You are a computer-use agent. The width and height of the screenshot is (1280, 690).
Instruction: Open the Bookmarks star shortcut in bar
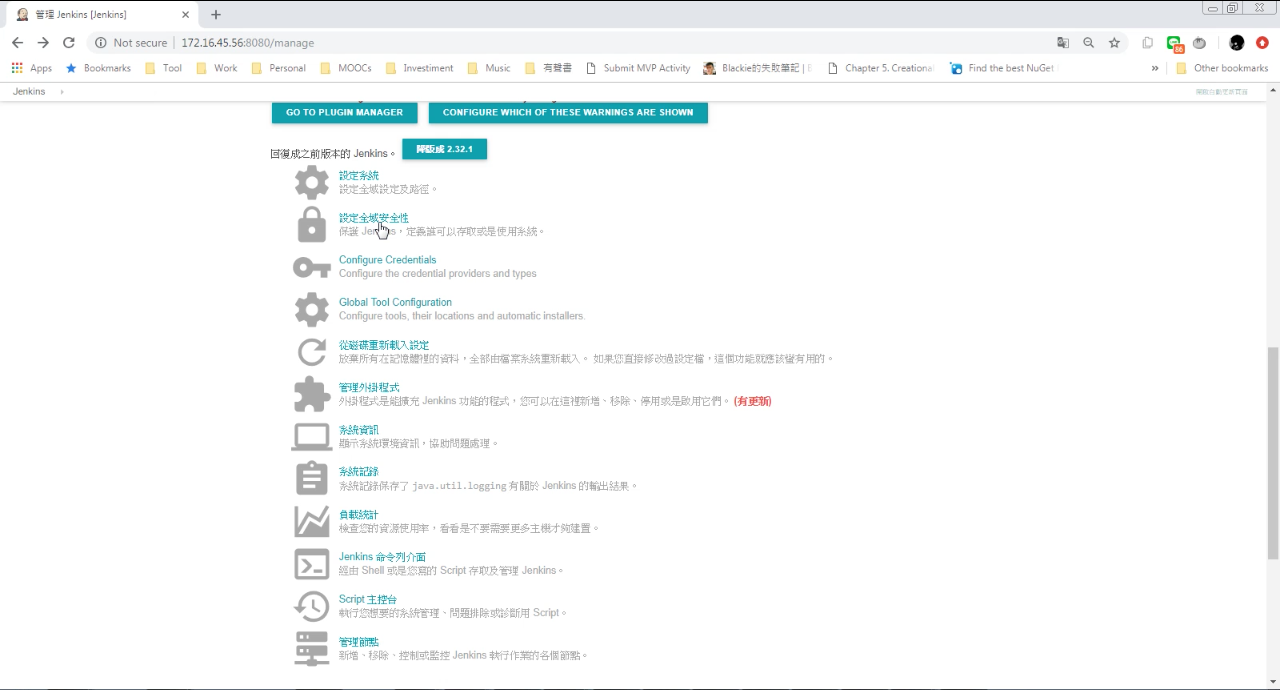coord(98,68)
